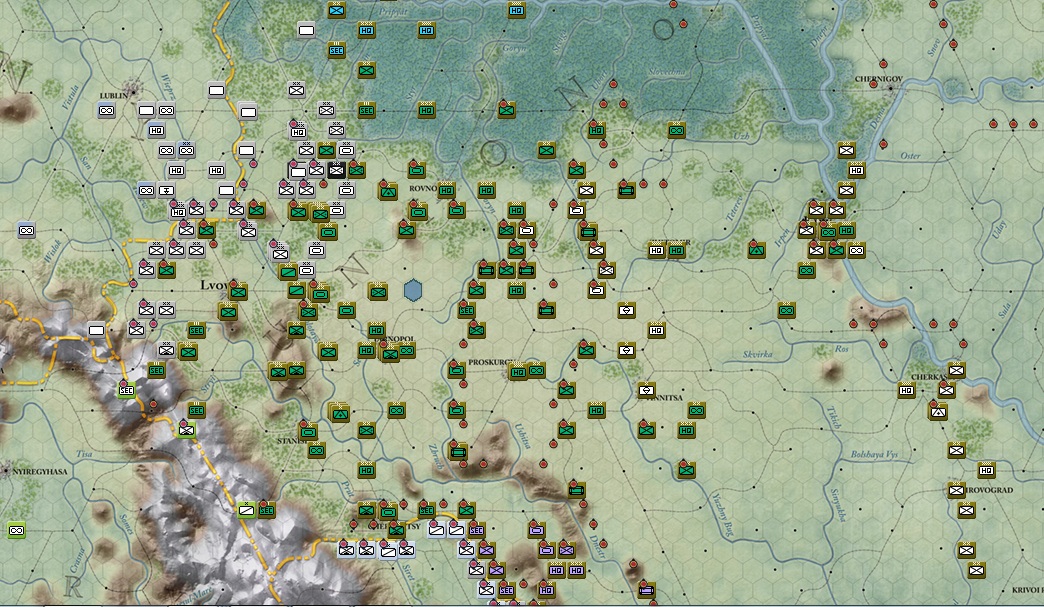Select the white HQ counter above Kirovograd
Image resolution: width=1044 pixels, height=607 pixels.
(x=986, y=471)
